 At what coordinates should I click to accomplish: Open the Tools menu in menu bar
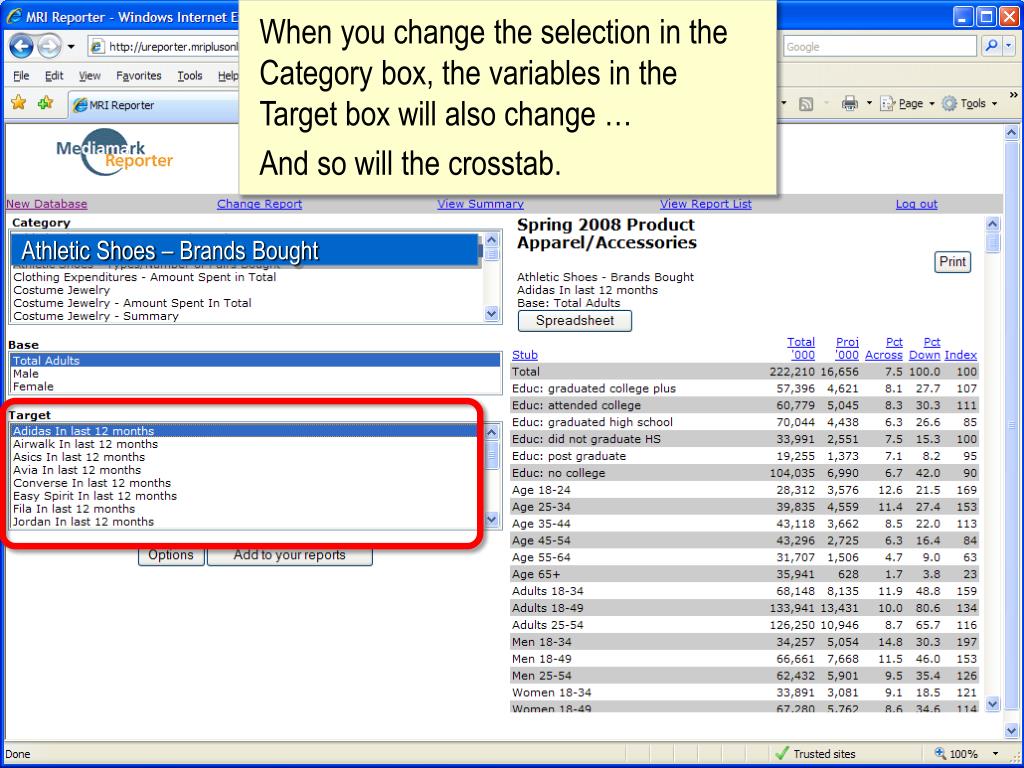coord(189,76)
